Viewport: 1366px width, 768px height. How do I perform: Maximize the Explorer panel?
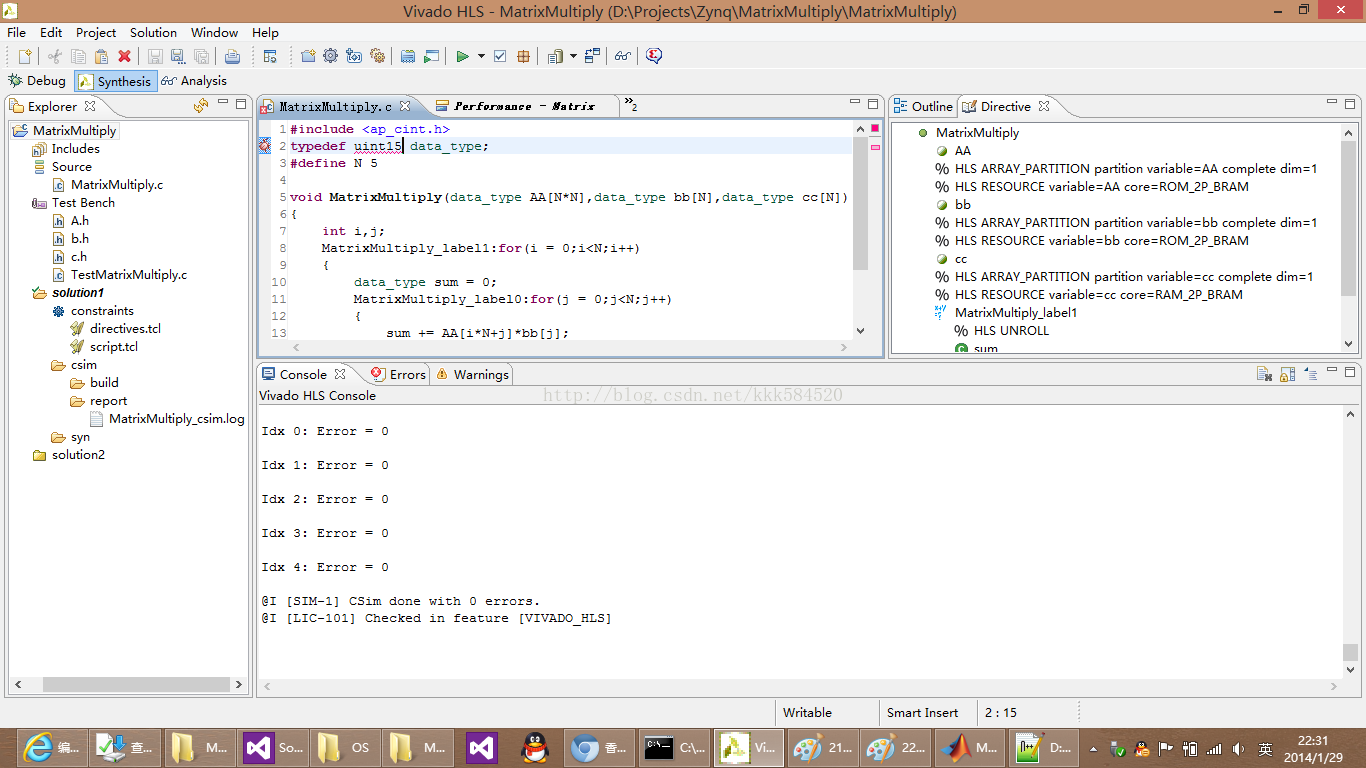pyautogui.click(x=241, y=102)
